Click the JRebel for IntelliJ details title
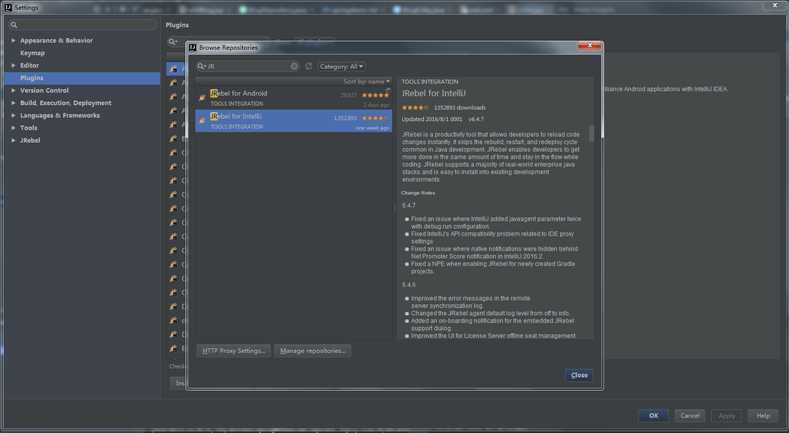 434,94
